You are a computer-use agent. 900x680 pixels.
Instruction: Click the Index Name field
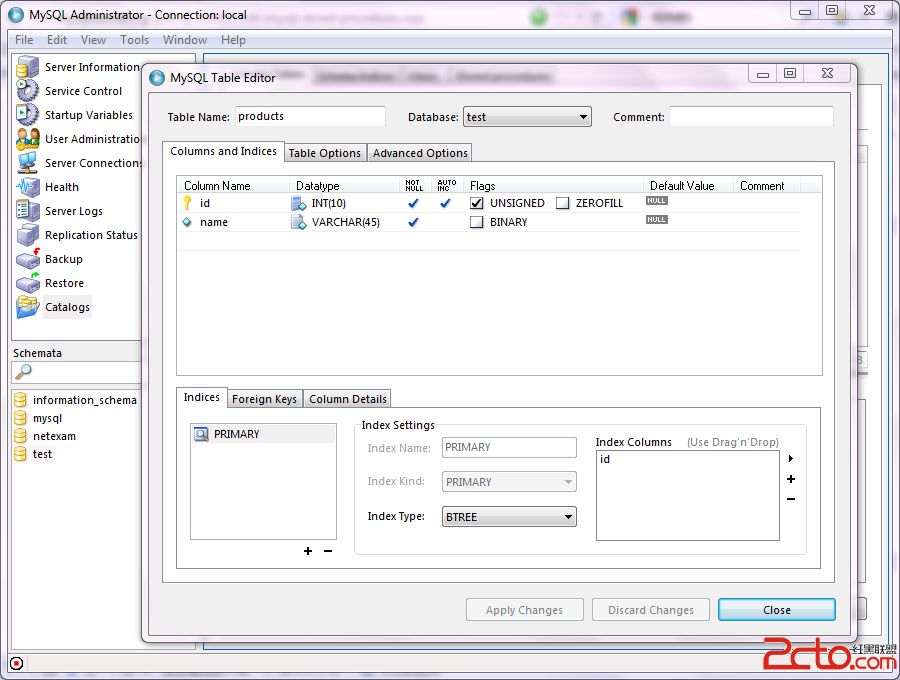(509, 448)
